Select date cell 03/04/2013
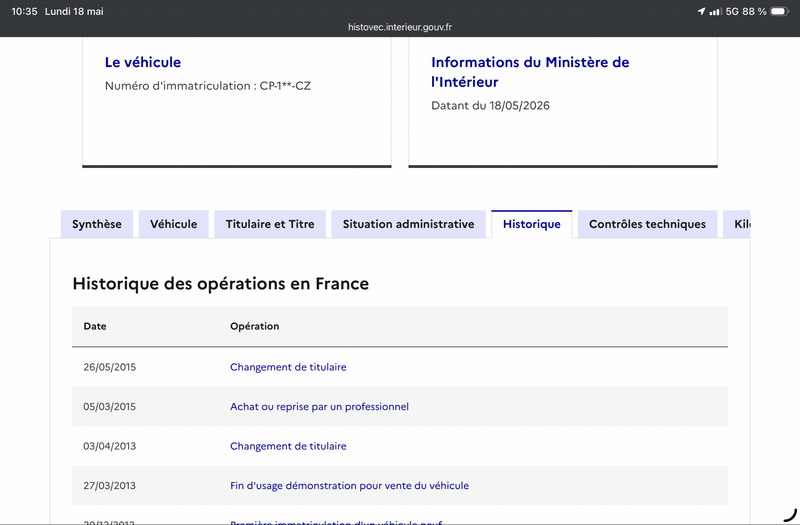This screenshot has height=525, width=800. 110,446
